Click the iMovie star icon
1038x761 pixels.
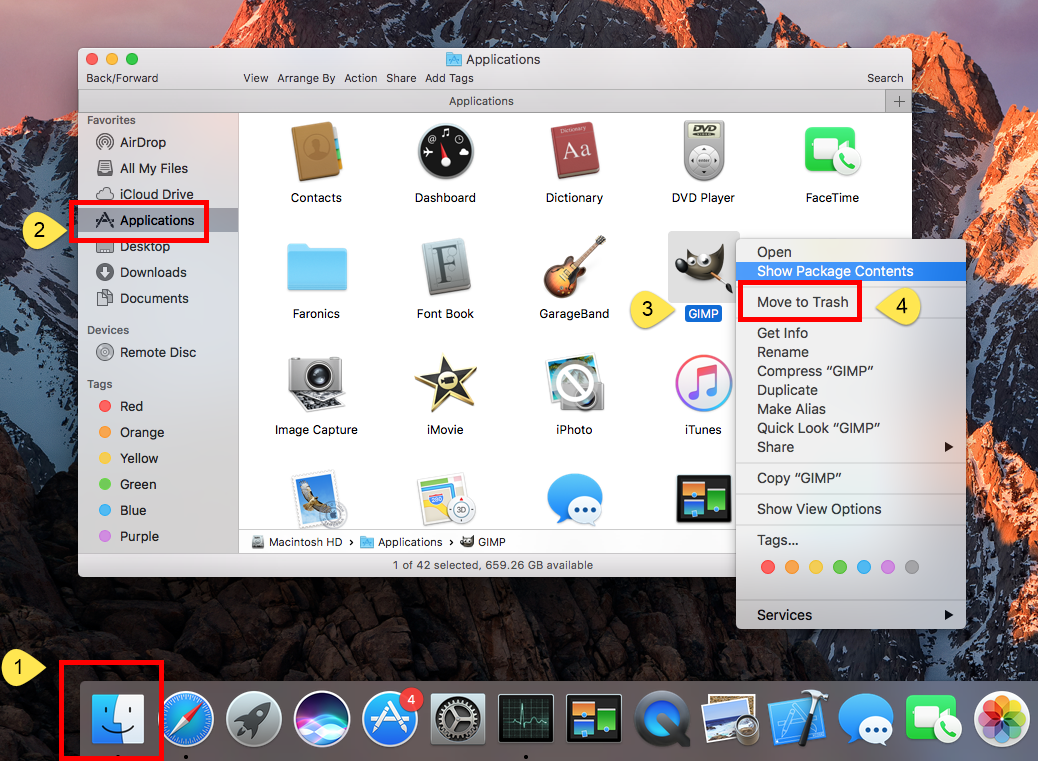(x=445, y=383)
